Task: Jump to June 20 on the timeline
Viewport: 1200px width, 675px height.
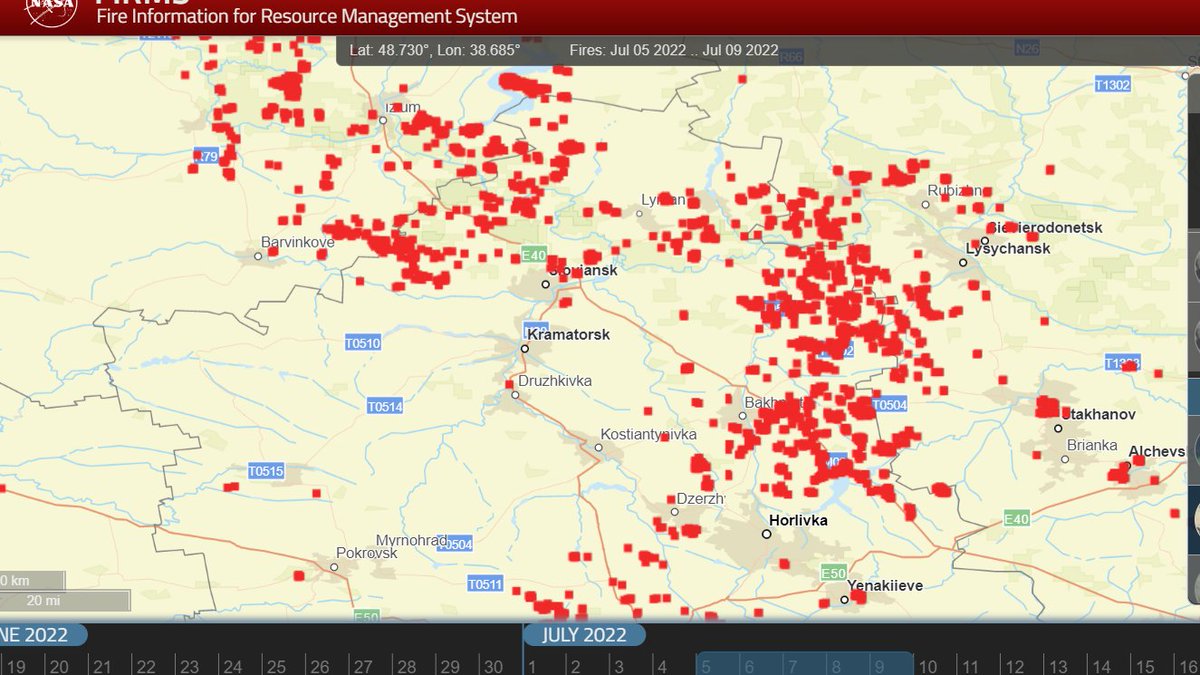Action: [x=58, y=666]
